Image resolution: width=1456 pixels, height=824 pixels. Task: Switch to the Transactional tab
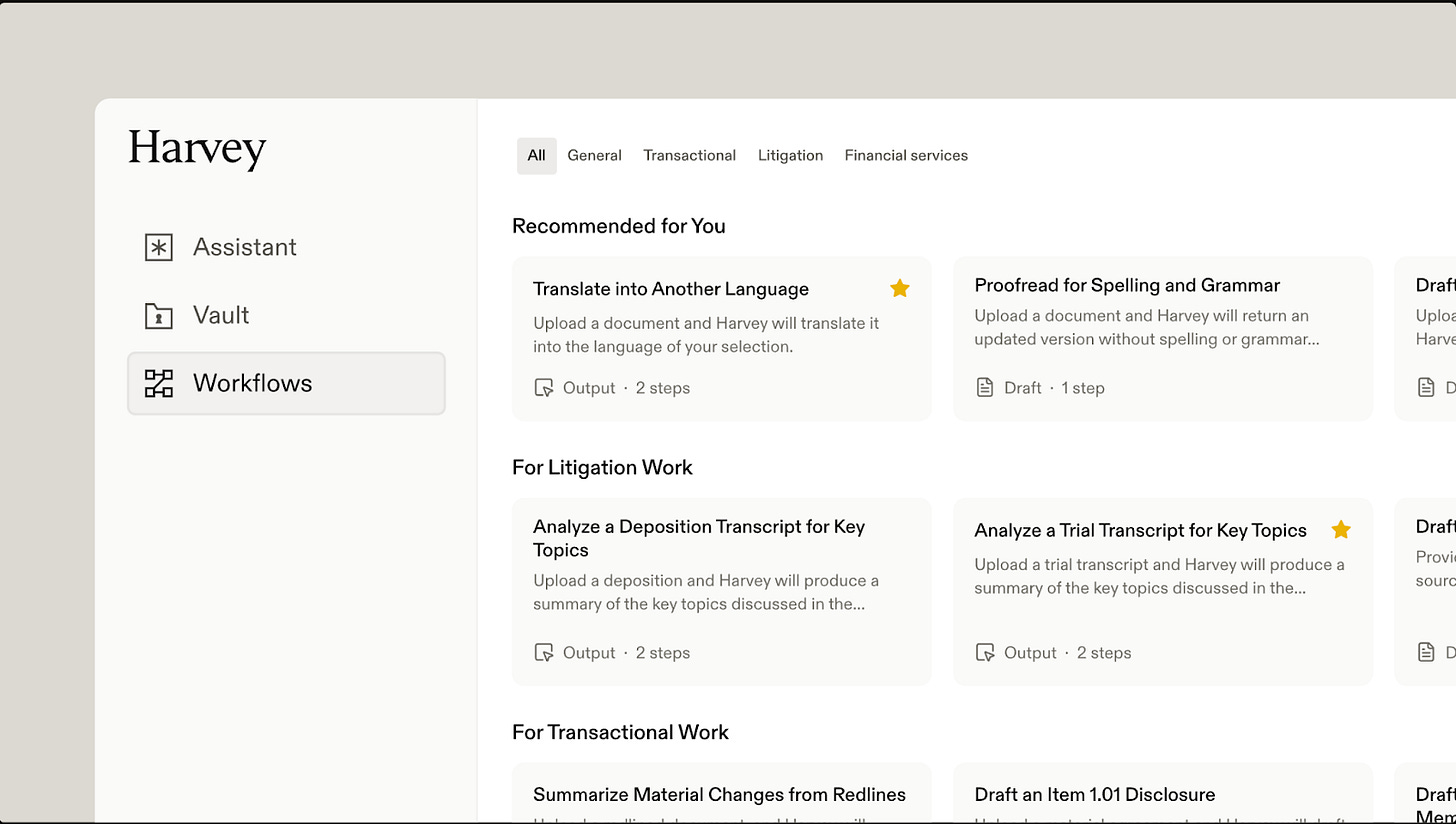point(690,156)
